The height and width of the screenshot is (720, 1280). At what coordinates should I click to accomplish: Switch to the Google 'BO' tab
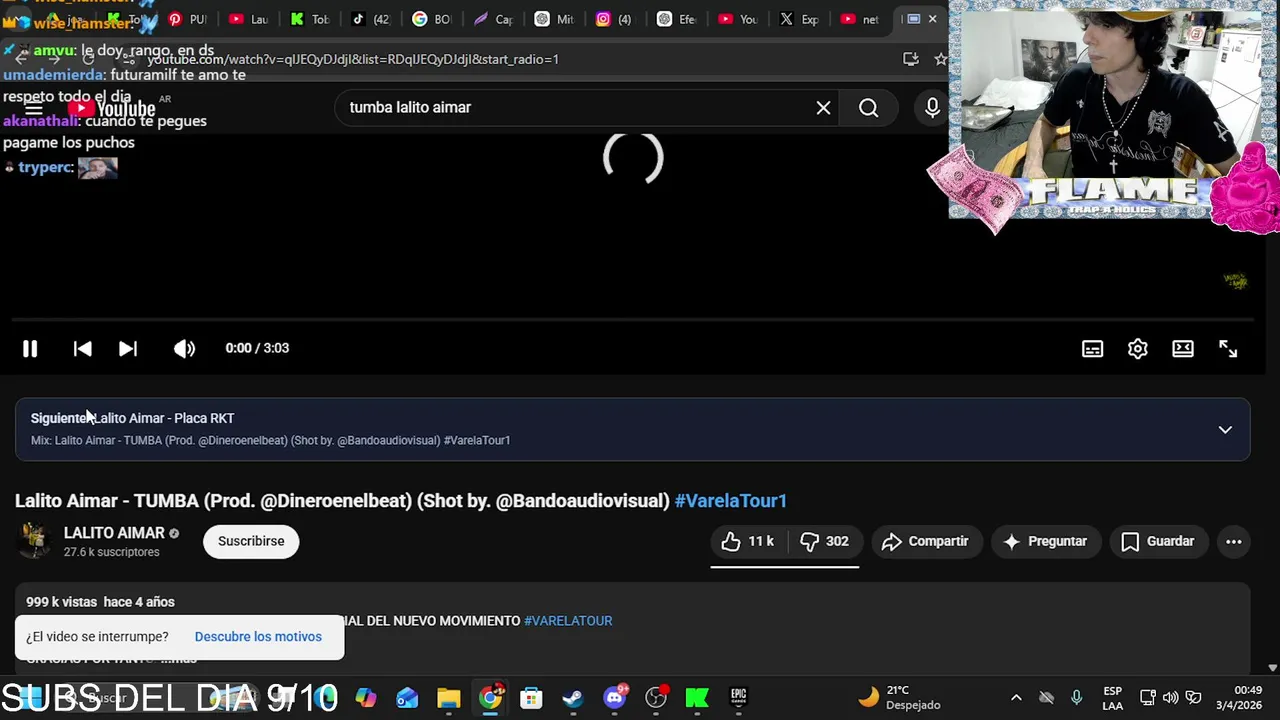[x=432, y=19]
